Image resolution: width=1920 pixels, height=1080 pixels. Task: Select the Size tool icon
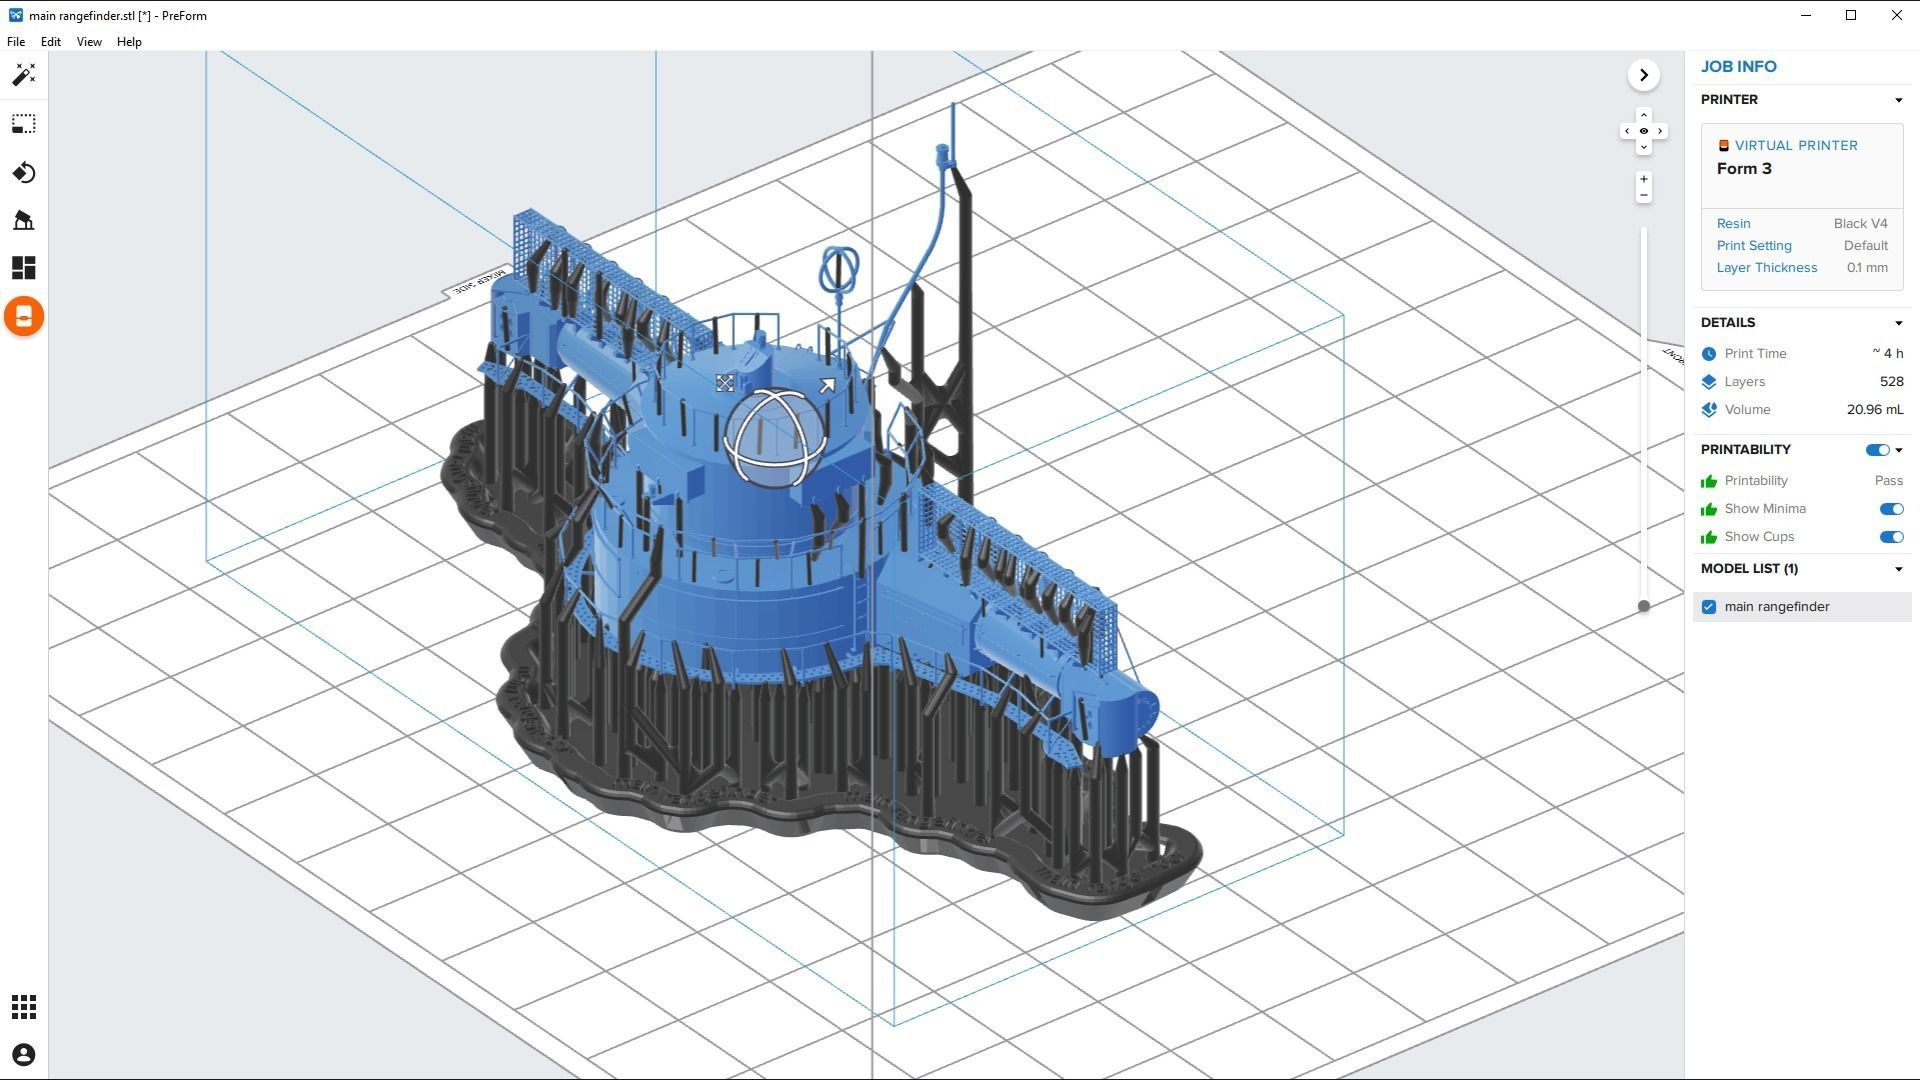click(24, 124)
